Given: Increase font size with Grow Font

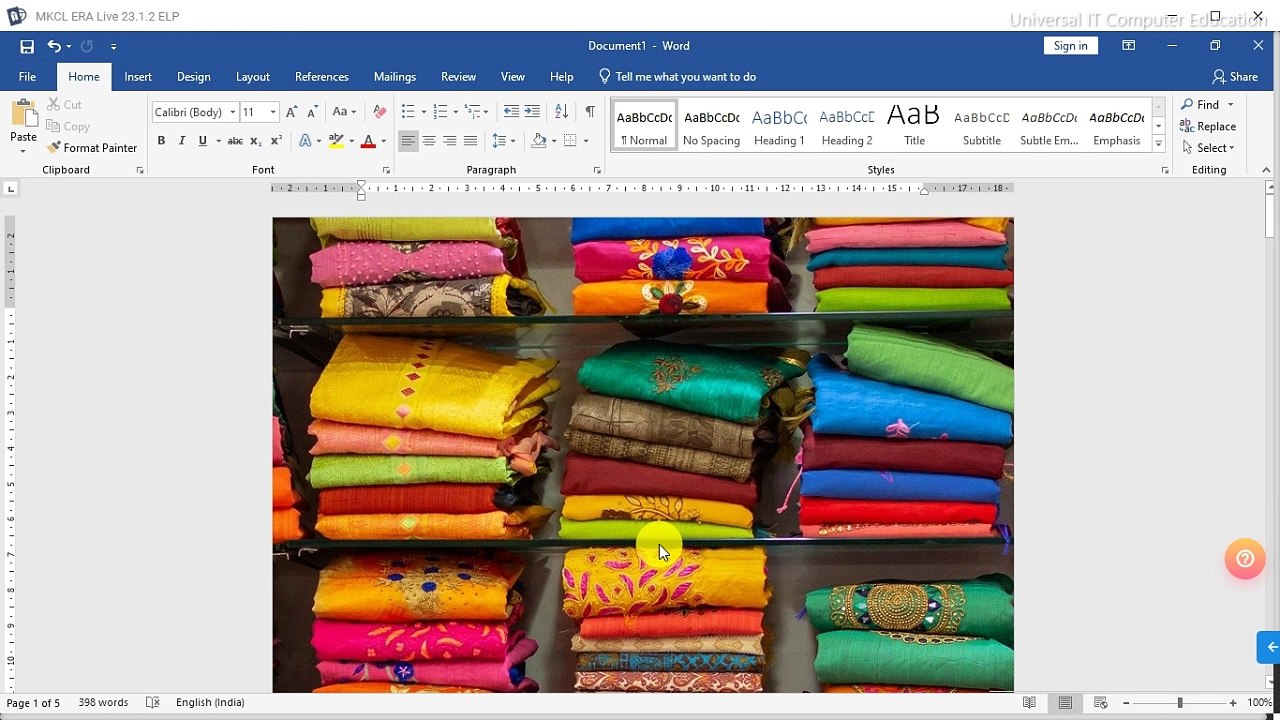Looking at the screenshot, I should (291, 112).
